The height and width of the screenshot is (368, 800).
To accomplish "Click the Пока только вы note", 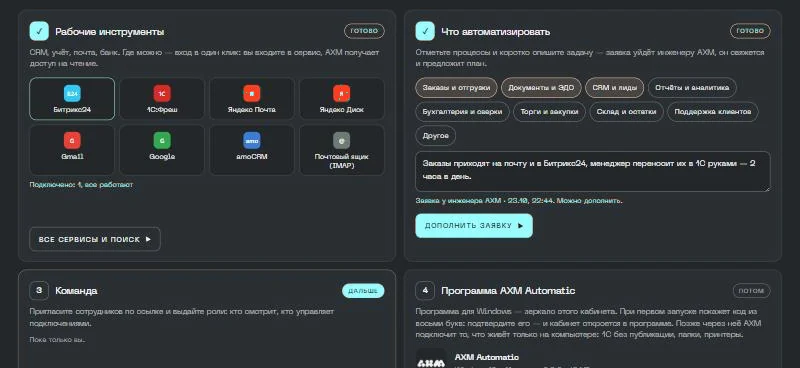I will pyautogui.click(x=57, y=339).
